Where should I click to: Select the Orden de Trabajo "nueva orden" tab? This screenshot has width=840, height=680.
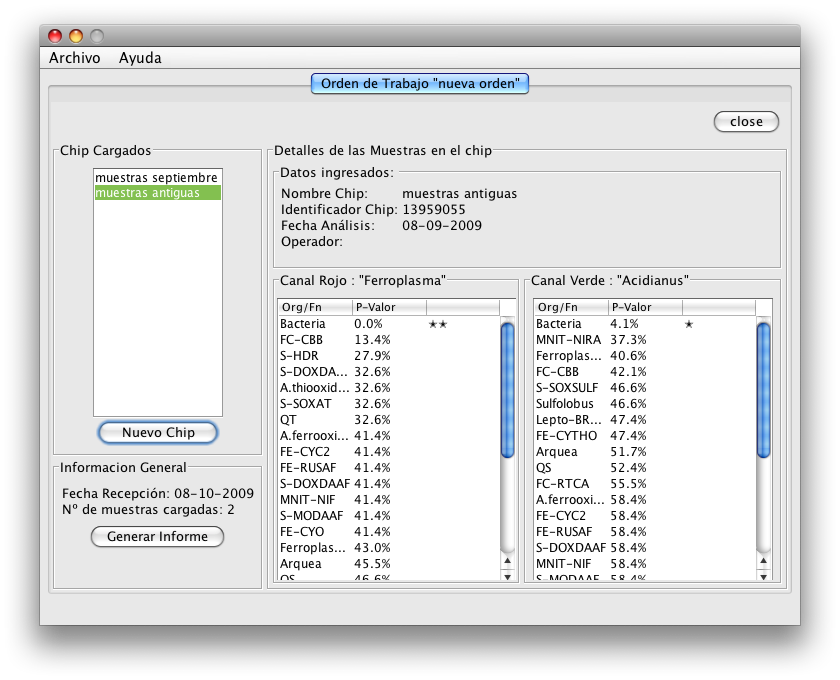pos(419,84)
